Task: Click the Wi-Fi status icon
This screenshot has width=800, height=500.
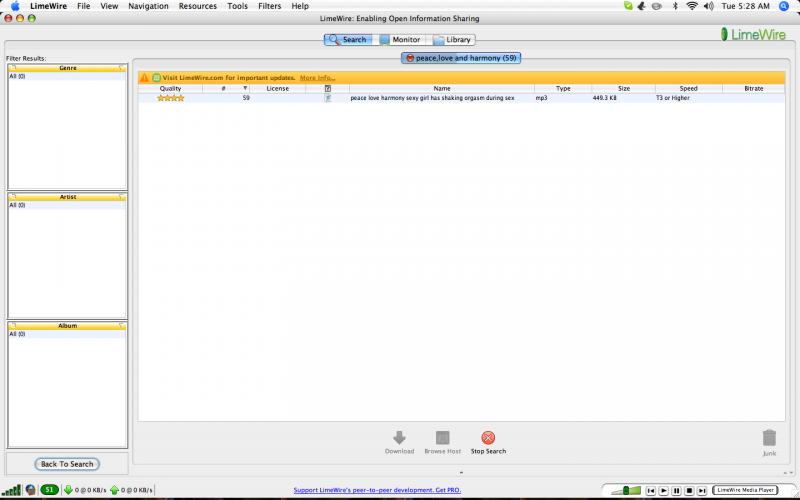Action: coord(692,6)
